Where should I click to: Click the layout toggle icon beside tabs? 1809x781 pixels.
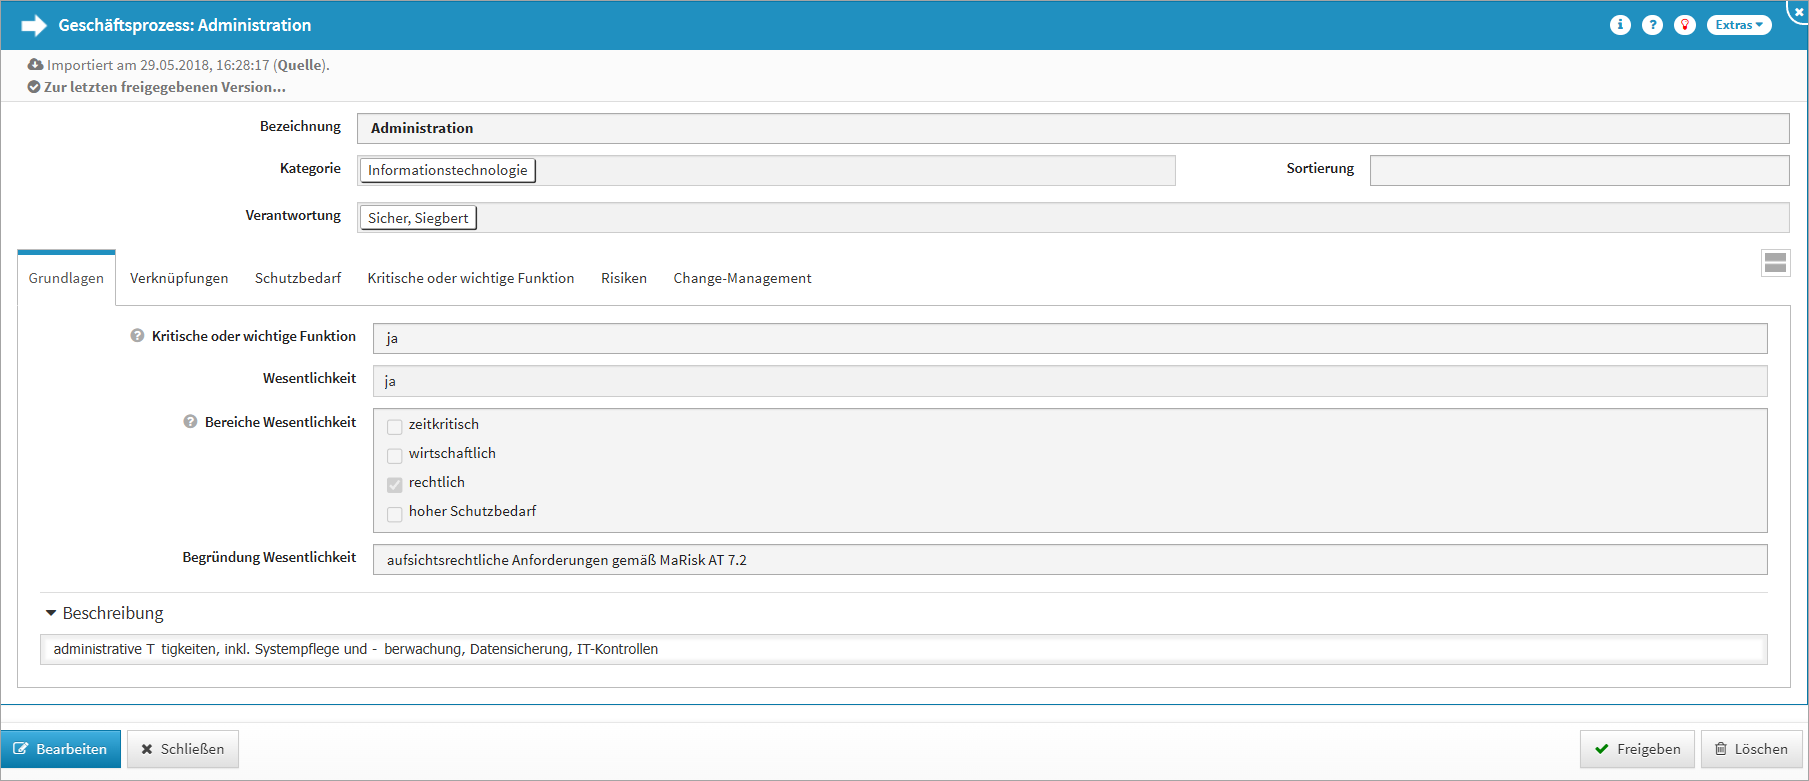(x=1775, y=263)
